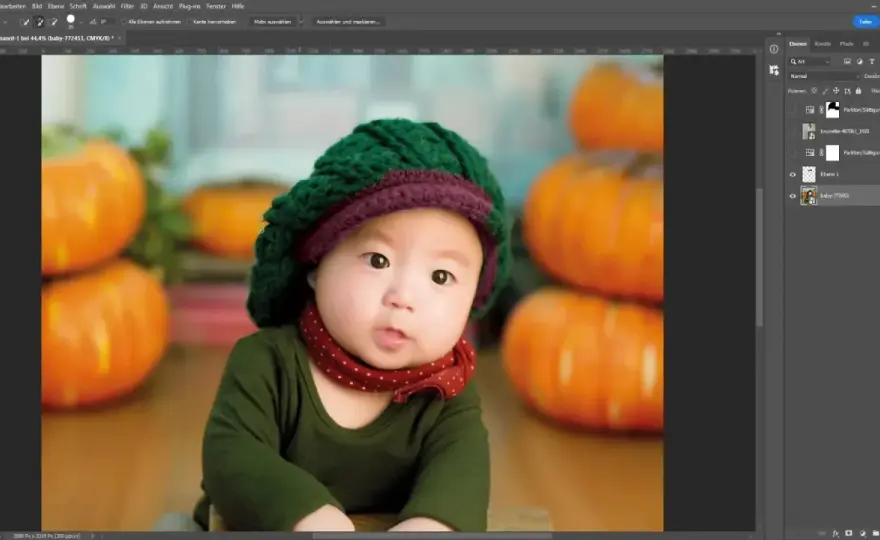Image resolution: width=880 pixels, height=540 pixels.
Task: Lock artboard nesting icon
Action: pyautogui.click(x=847, y=90)
